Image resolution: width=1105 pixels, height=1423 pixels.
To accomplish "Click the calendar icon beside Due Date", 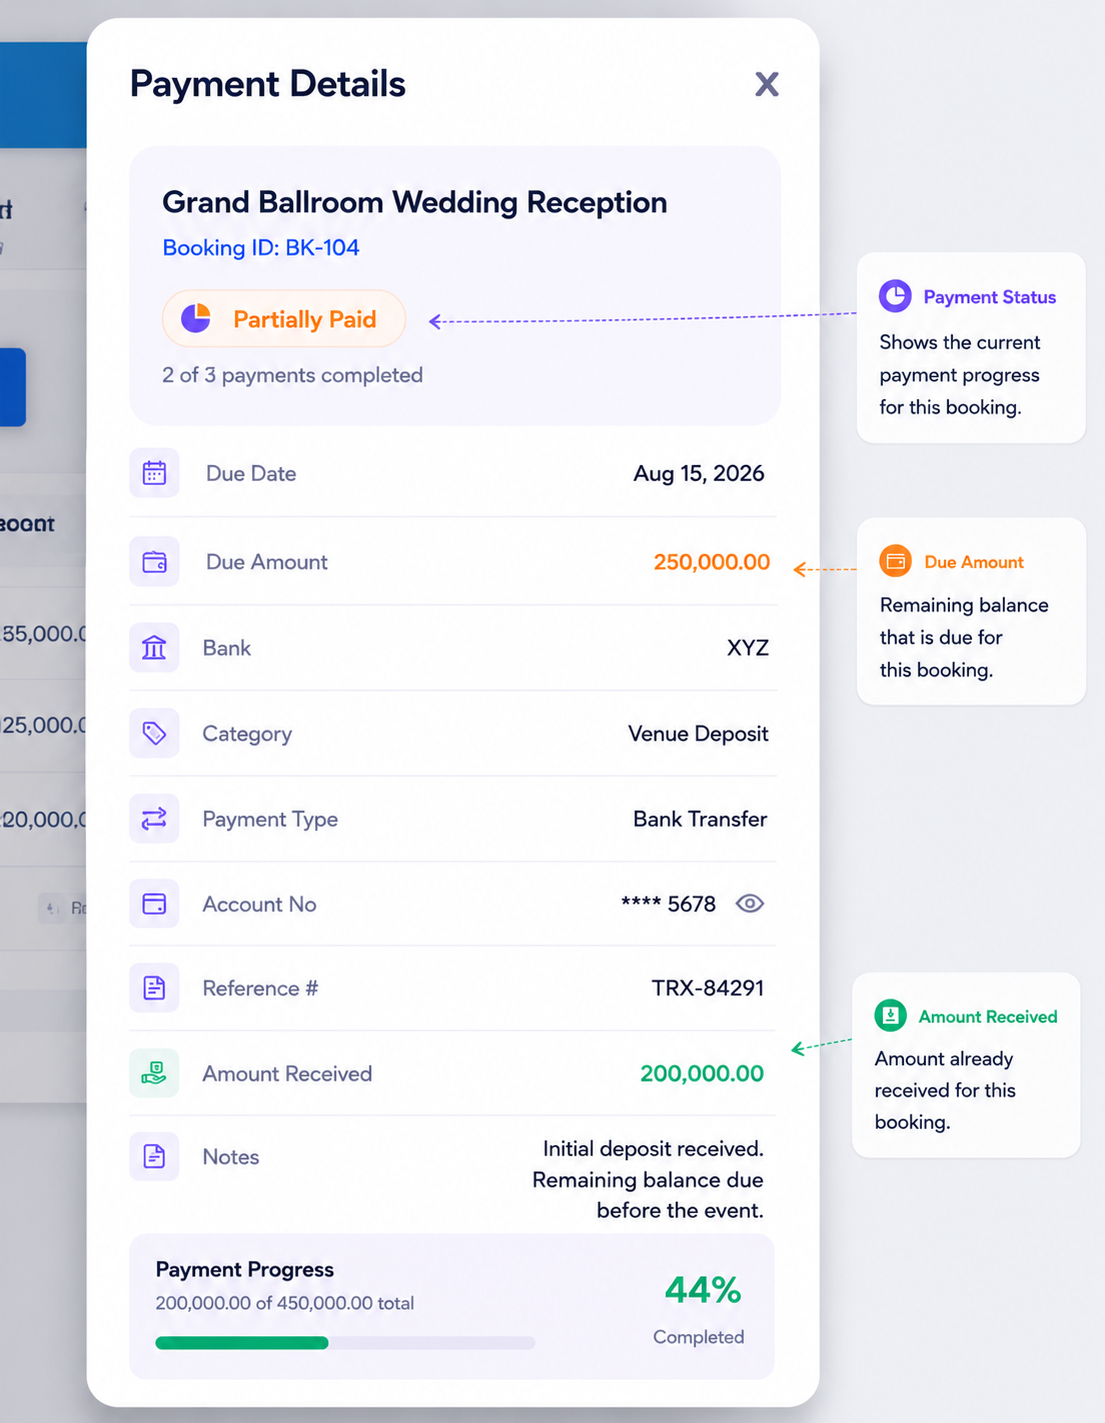I will [x=154, y=473].
